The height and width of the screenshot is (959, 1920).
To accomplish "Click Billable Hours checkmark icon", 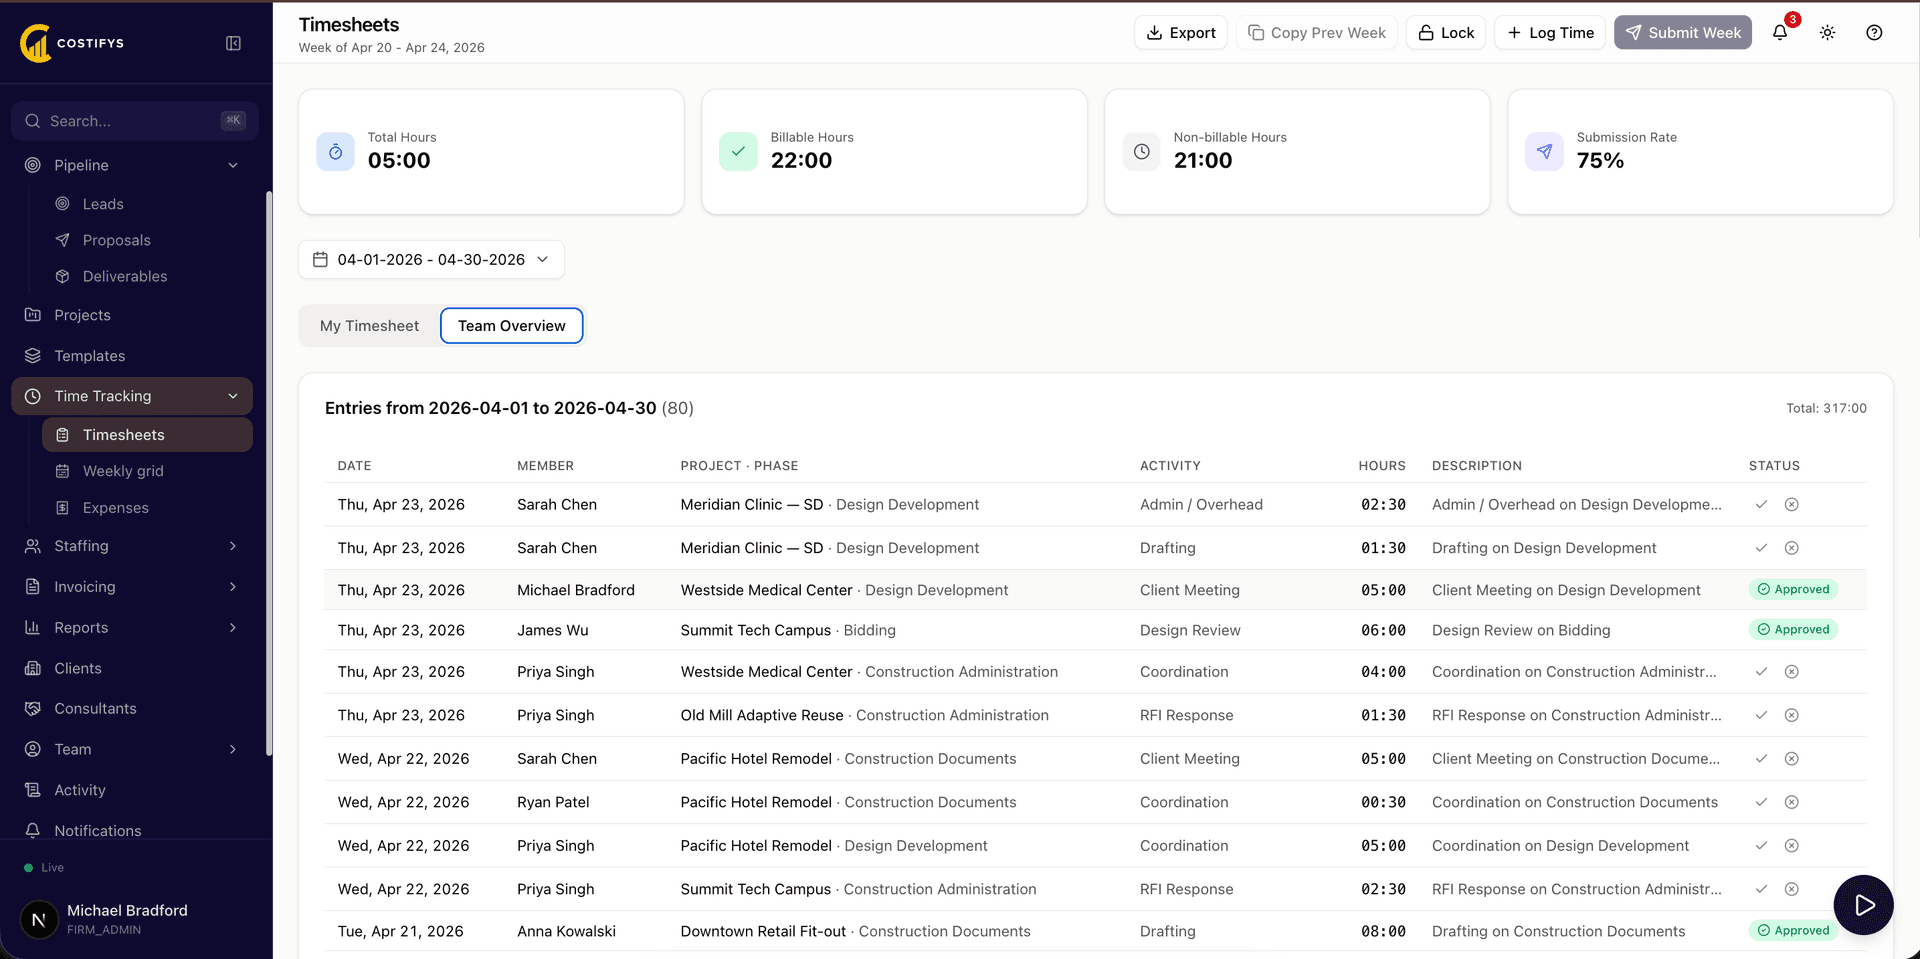I will (738, 152).
